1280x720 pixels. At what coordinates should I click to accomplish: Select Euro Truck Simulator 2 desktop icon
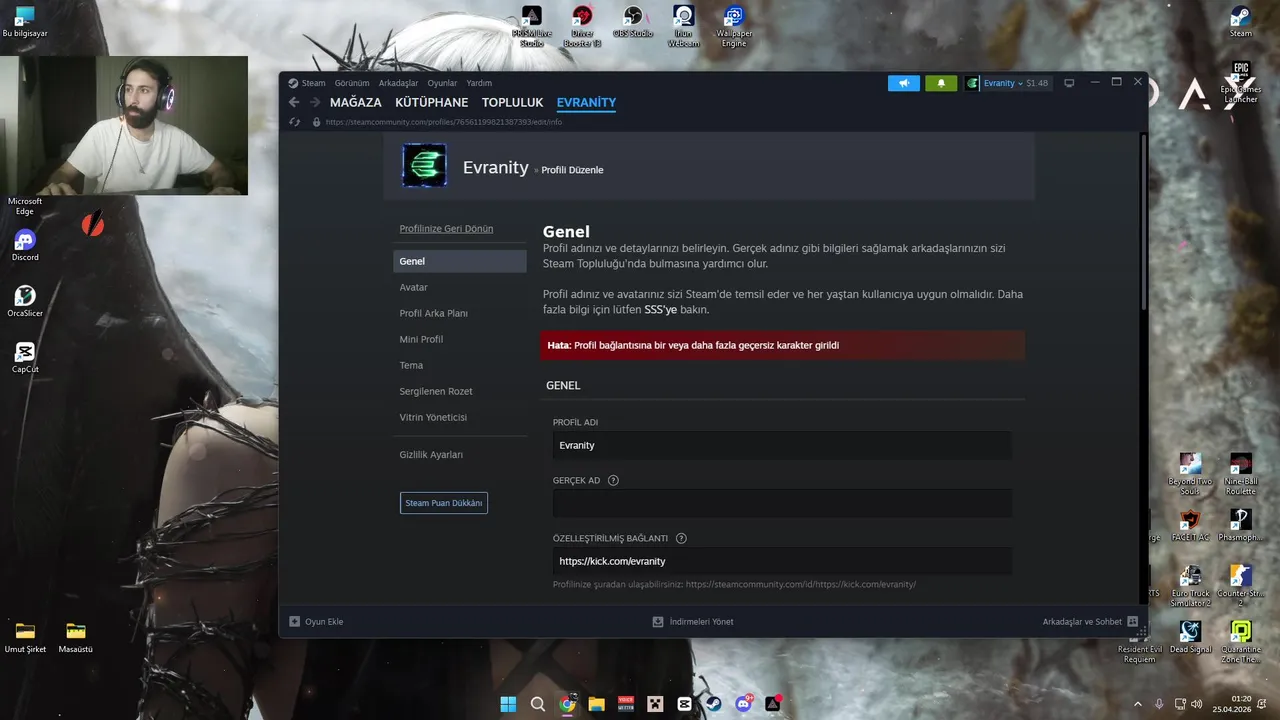click(x=1190, y=586)
